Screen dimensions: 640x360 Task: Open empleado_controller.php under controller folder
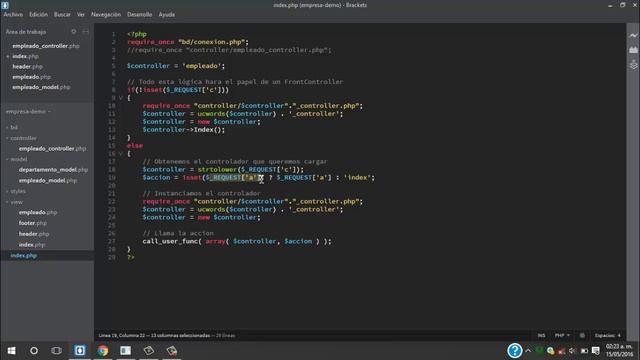pos(52,149)
